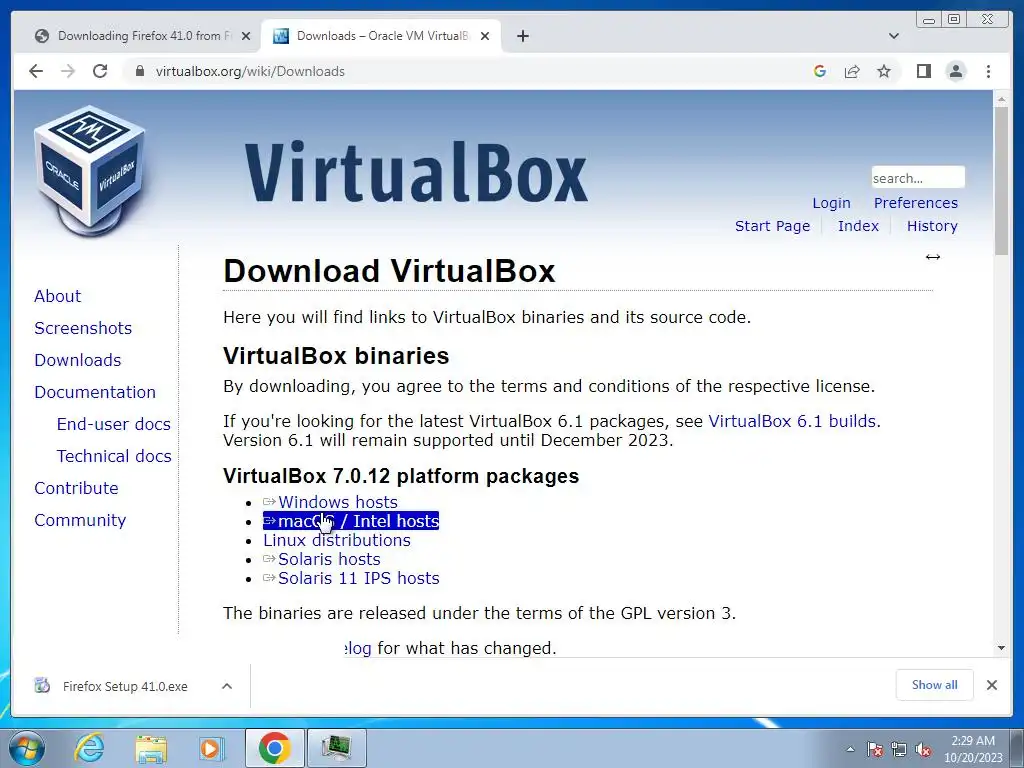Show all downloads
Image resolution: width=1024 pixels, height=768 pixels.
[935, 685]
